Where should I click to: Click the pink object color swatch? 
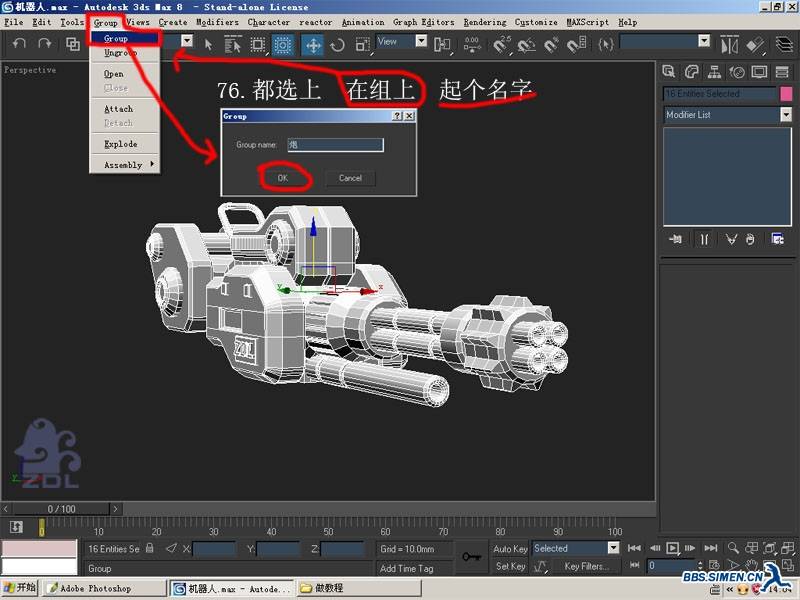pos(786,94)
